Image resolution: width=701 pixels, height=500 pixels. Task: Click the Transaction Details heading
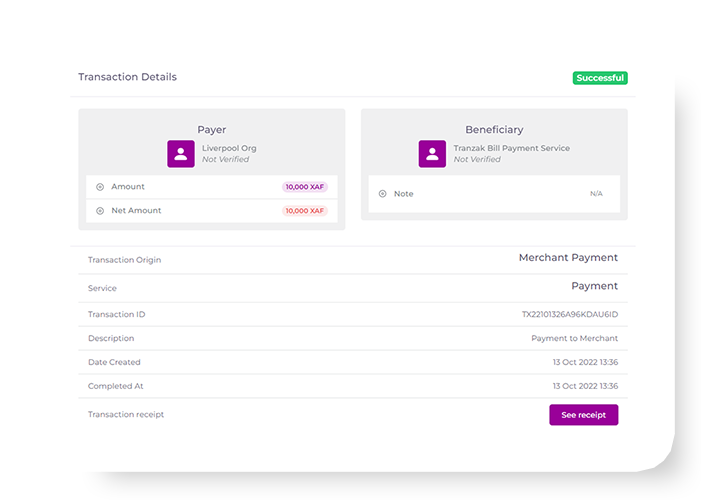pos(127,77)
